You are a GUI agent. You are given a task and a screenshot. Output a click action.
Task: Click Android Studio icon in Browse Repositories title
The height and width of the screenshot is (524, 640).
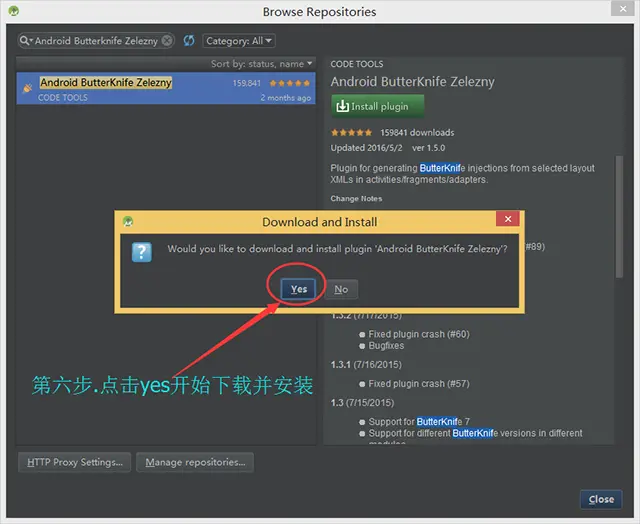coord(14,11)
